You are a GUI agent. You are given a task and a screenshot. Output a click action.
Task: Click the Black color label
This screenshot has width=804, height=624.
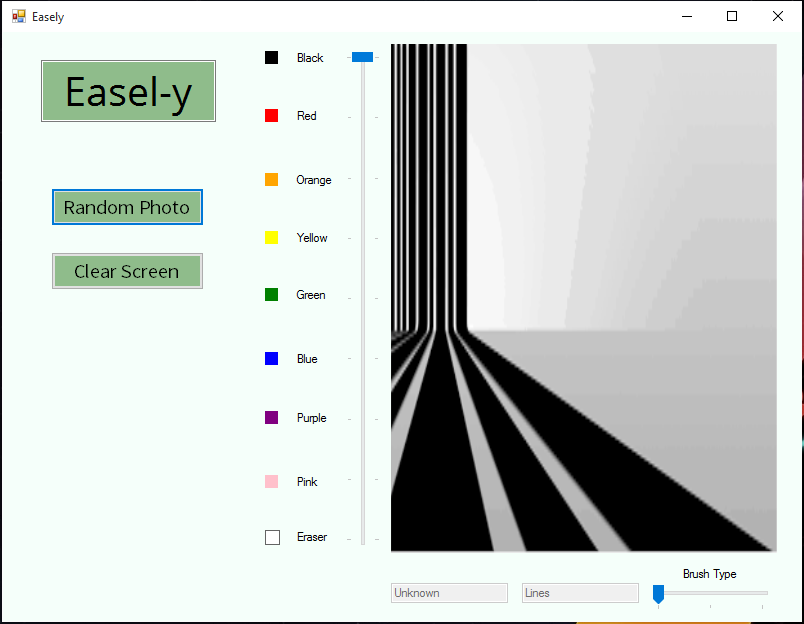(310, 58)
